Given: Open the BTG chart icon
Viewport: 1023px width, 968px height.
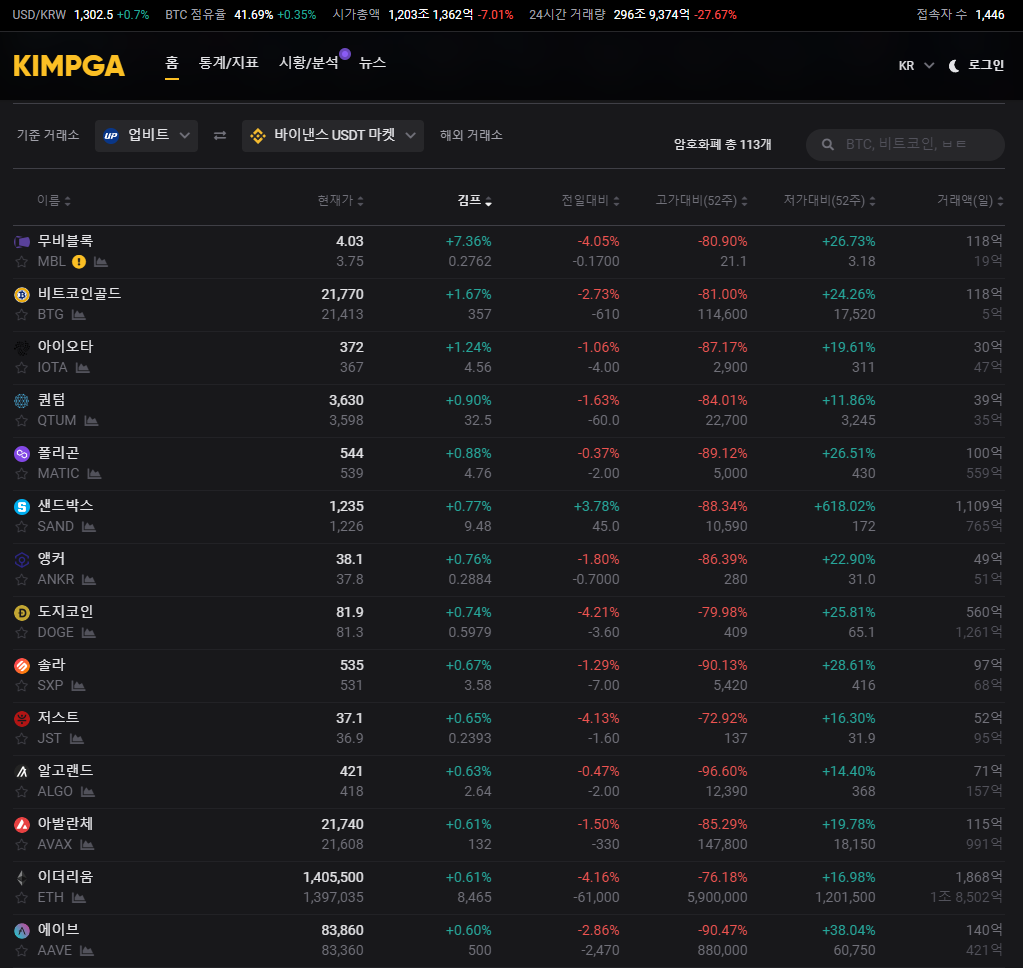Looking at the screenshot, I should click(78, 314).
